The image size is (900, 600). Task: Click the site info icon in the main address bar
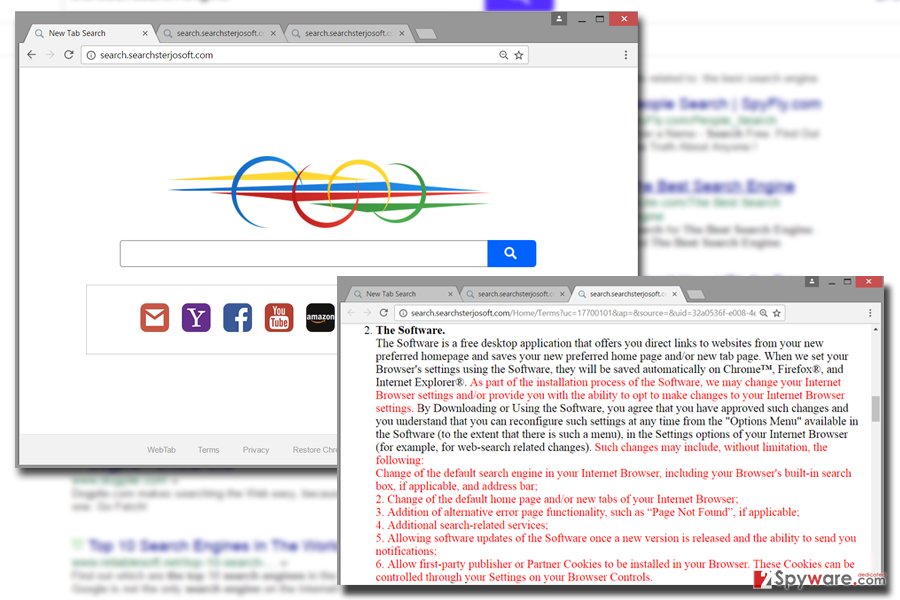(91, 55)
